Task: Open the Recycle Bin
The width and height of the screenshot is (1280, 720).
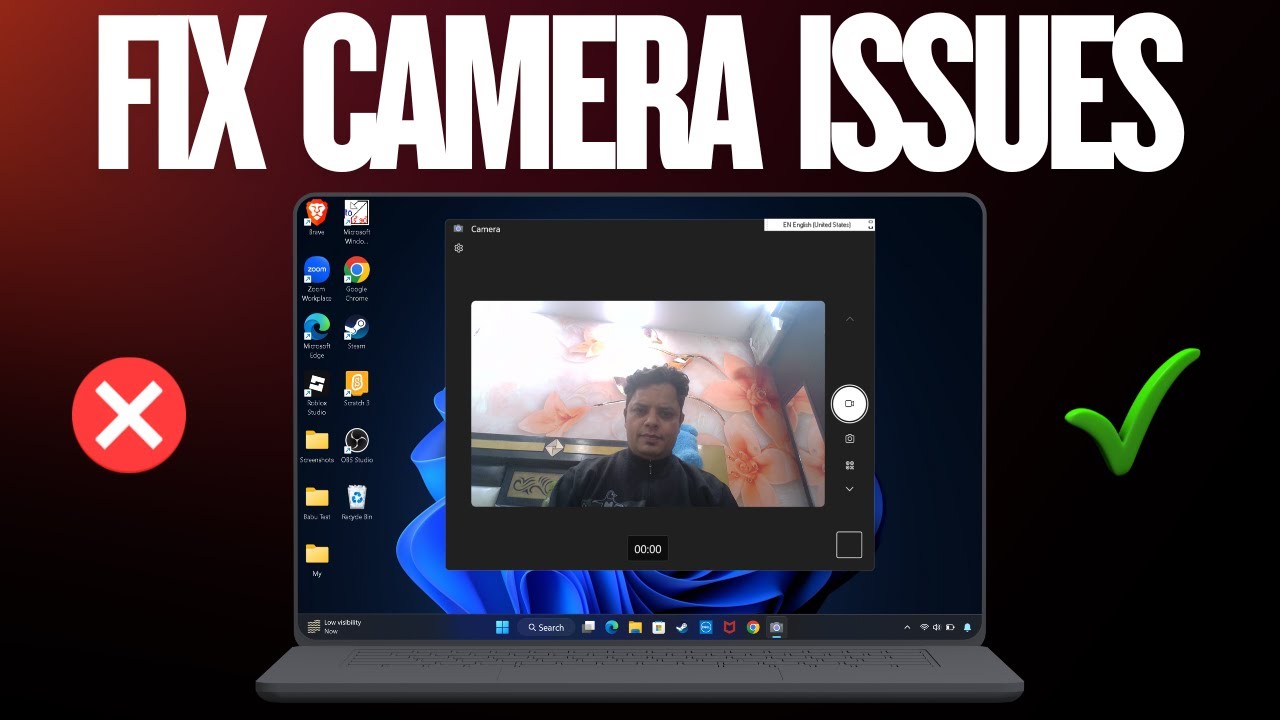Action: click(357, 503)
